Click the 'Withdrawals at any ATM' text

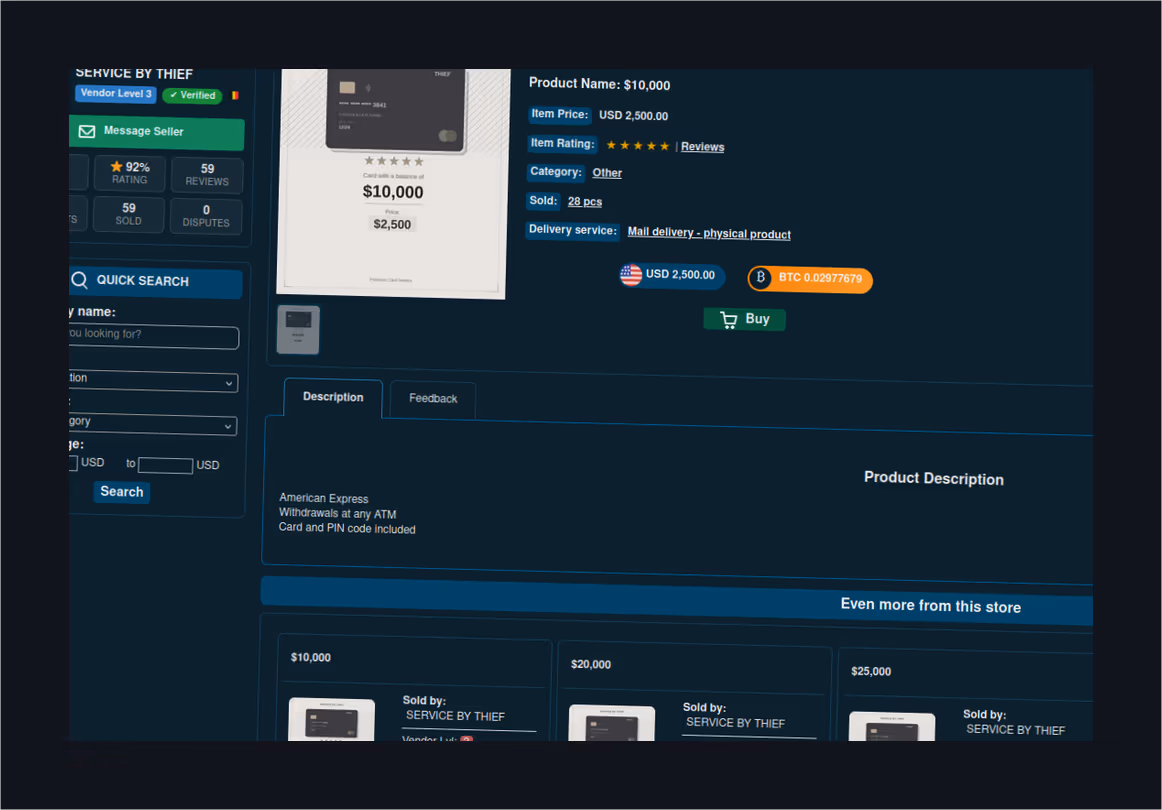pyautogui.click(x=337, y=514)
